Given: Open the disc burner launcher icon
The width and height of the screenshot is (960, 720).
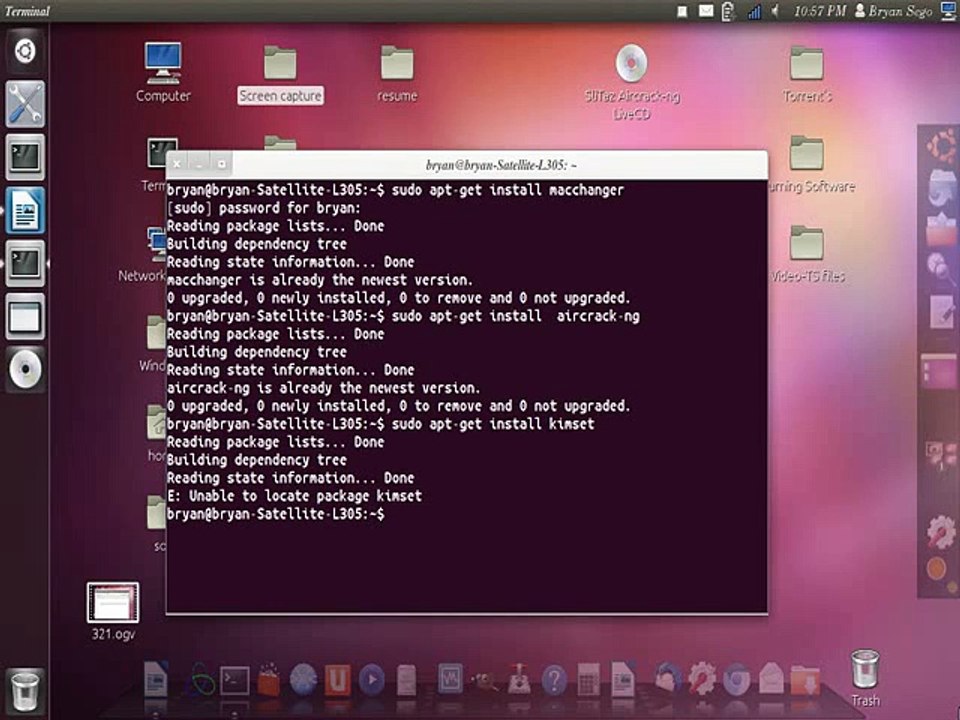Looking at the screenshot, I should pyautogui.click(x=25, y=369).
